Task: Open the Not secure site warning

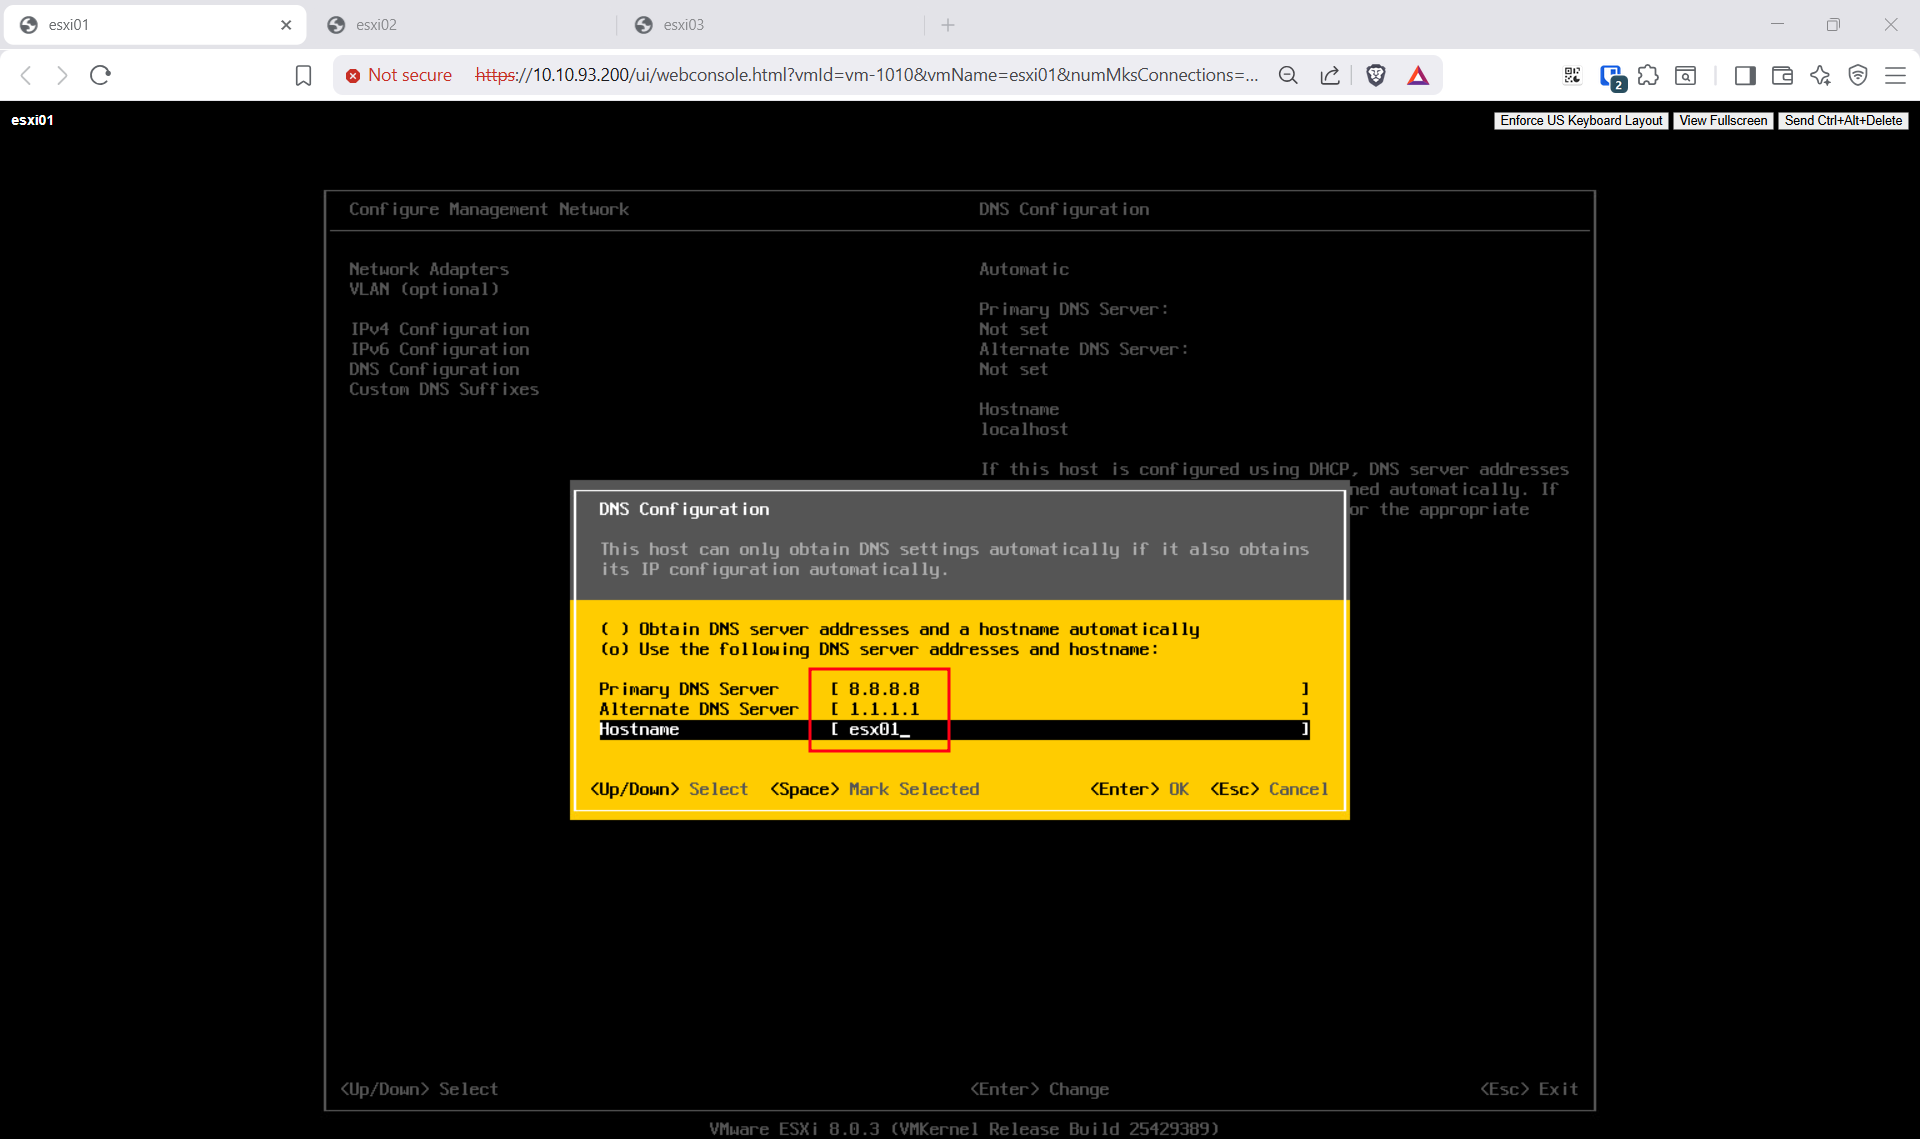Action: tap(399, 75)
